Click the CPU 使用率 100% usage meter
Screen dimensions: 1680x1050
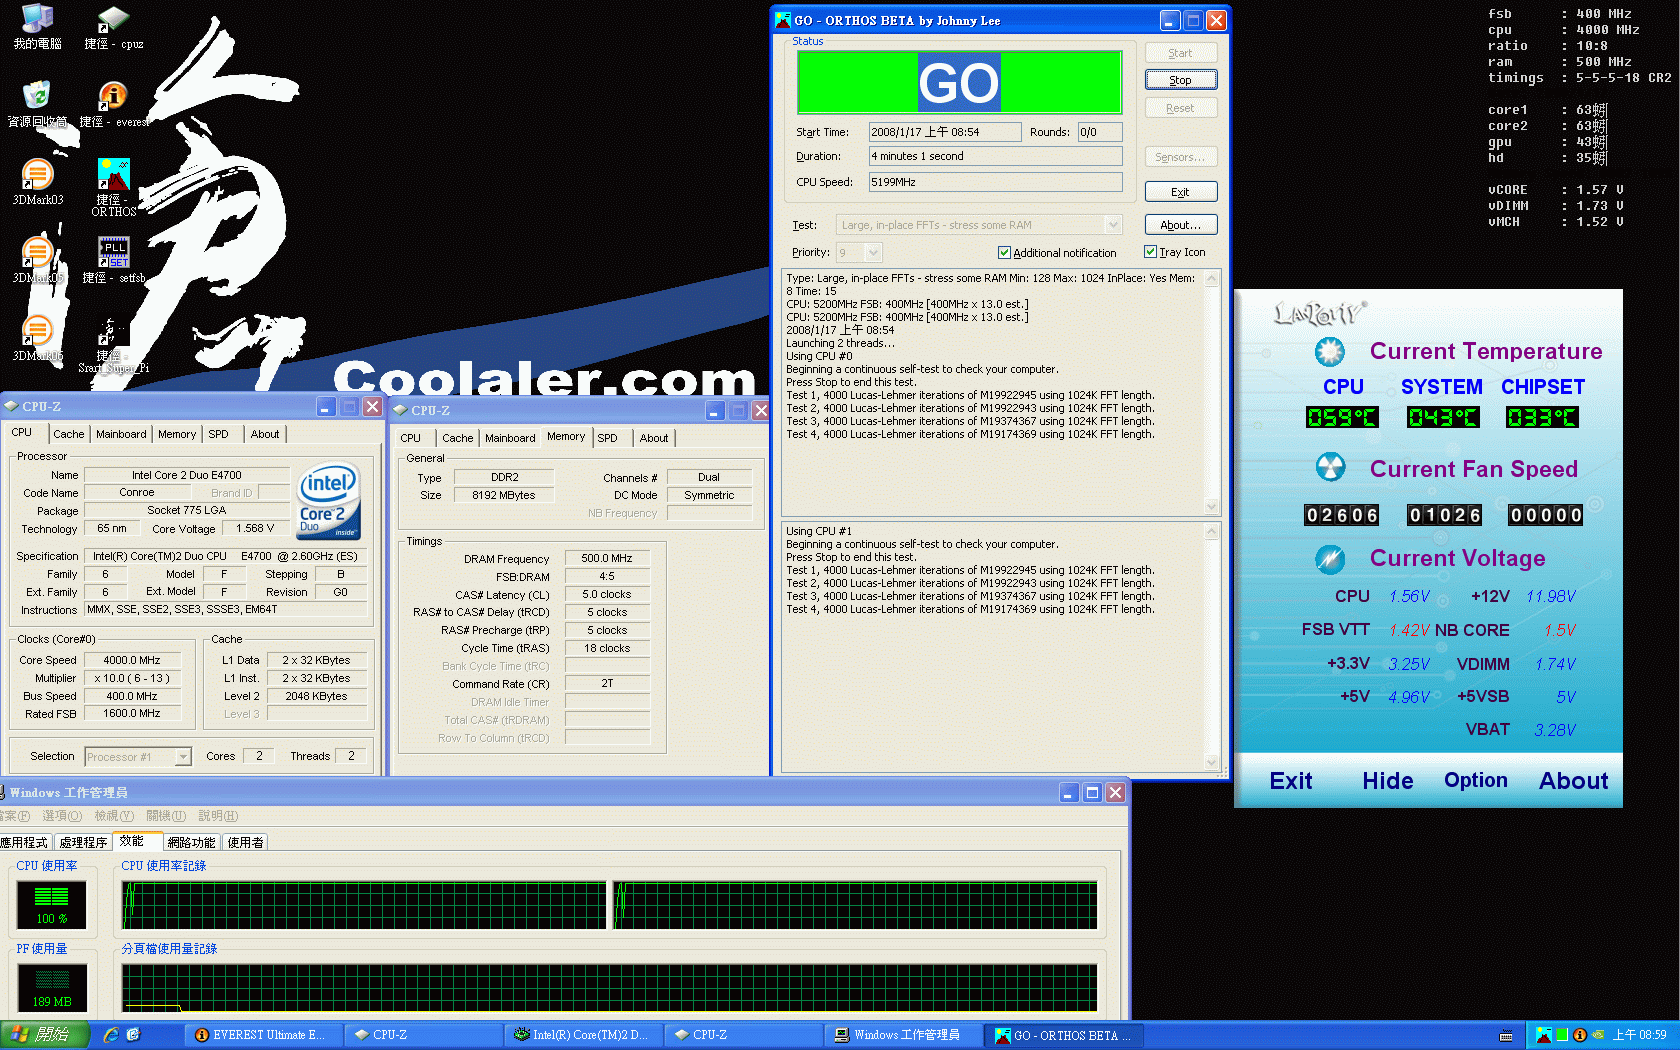pos(52,905)
